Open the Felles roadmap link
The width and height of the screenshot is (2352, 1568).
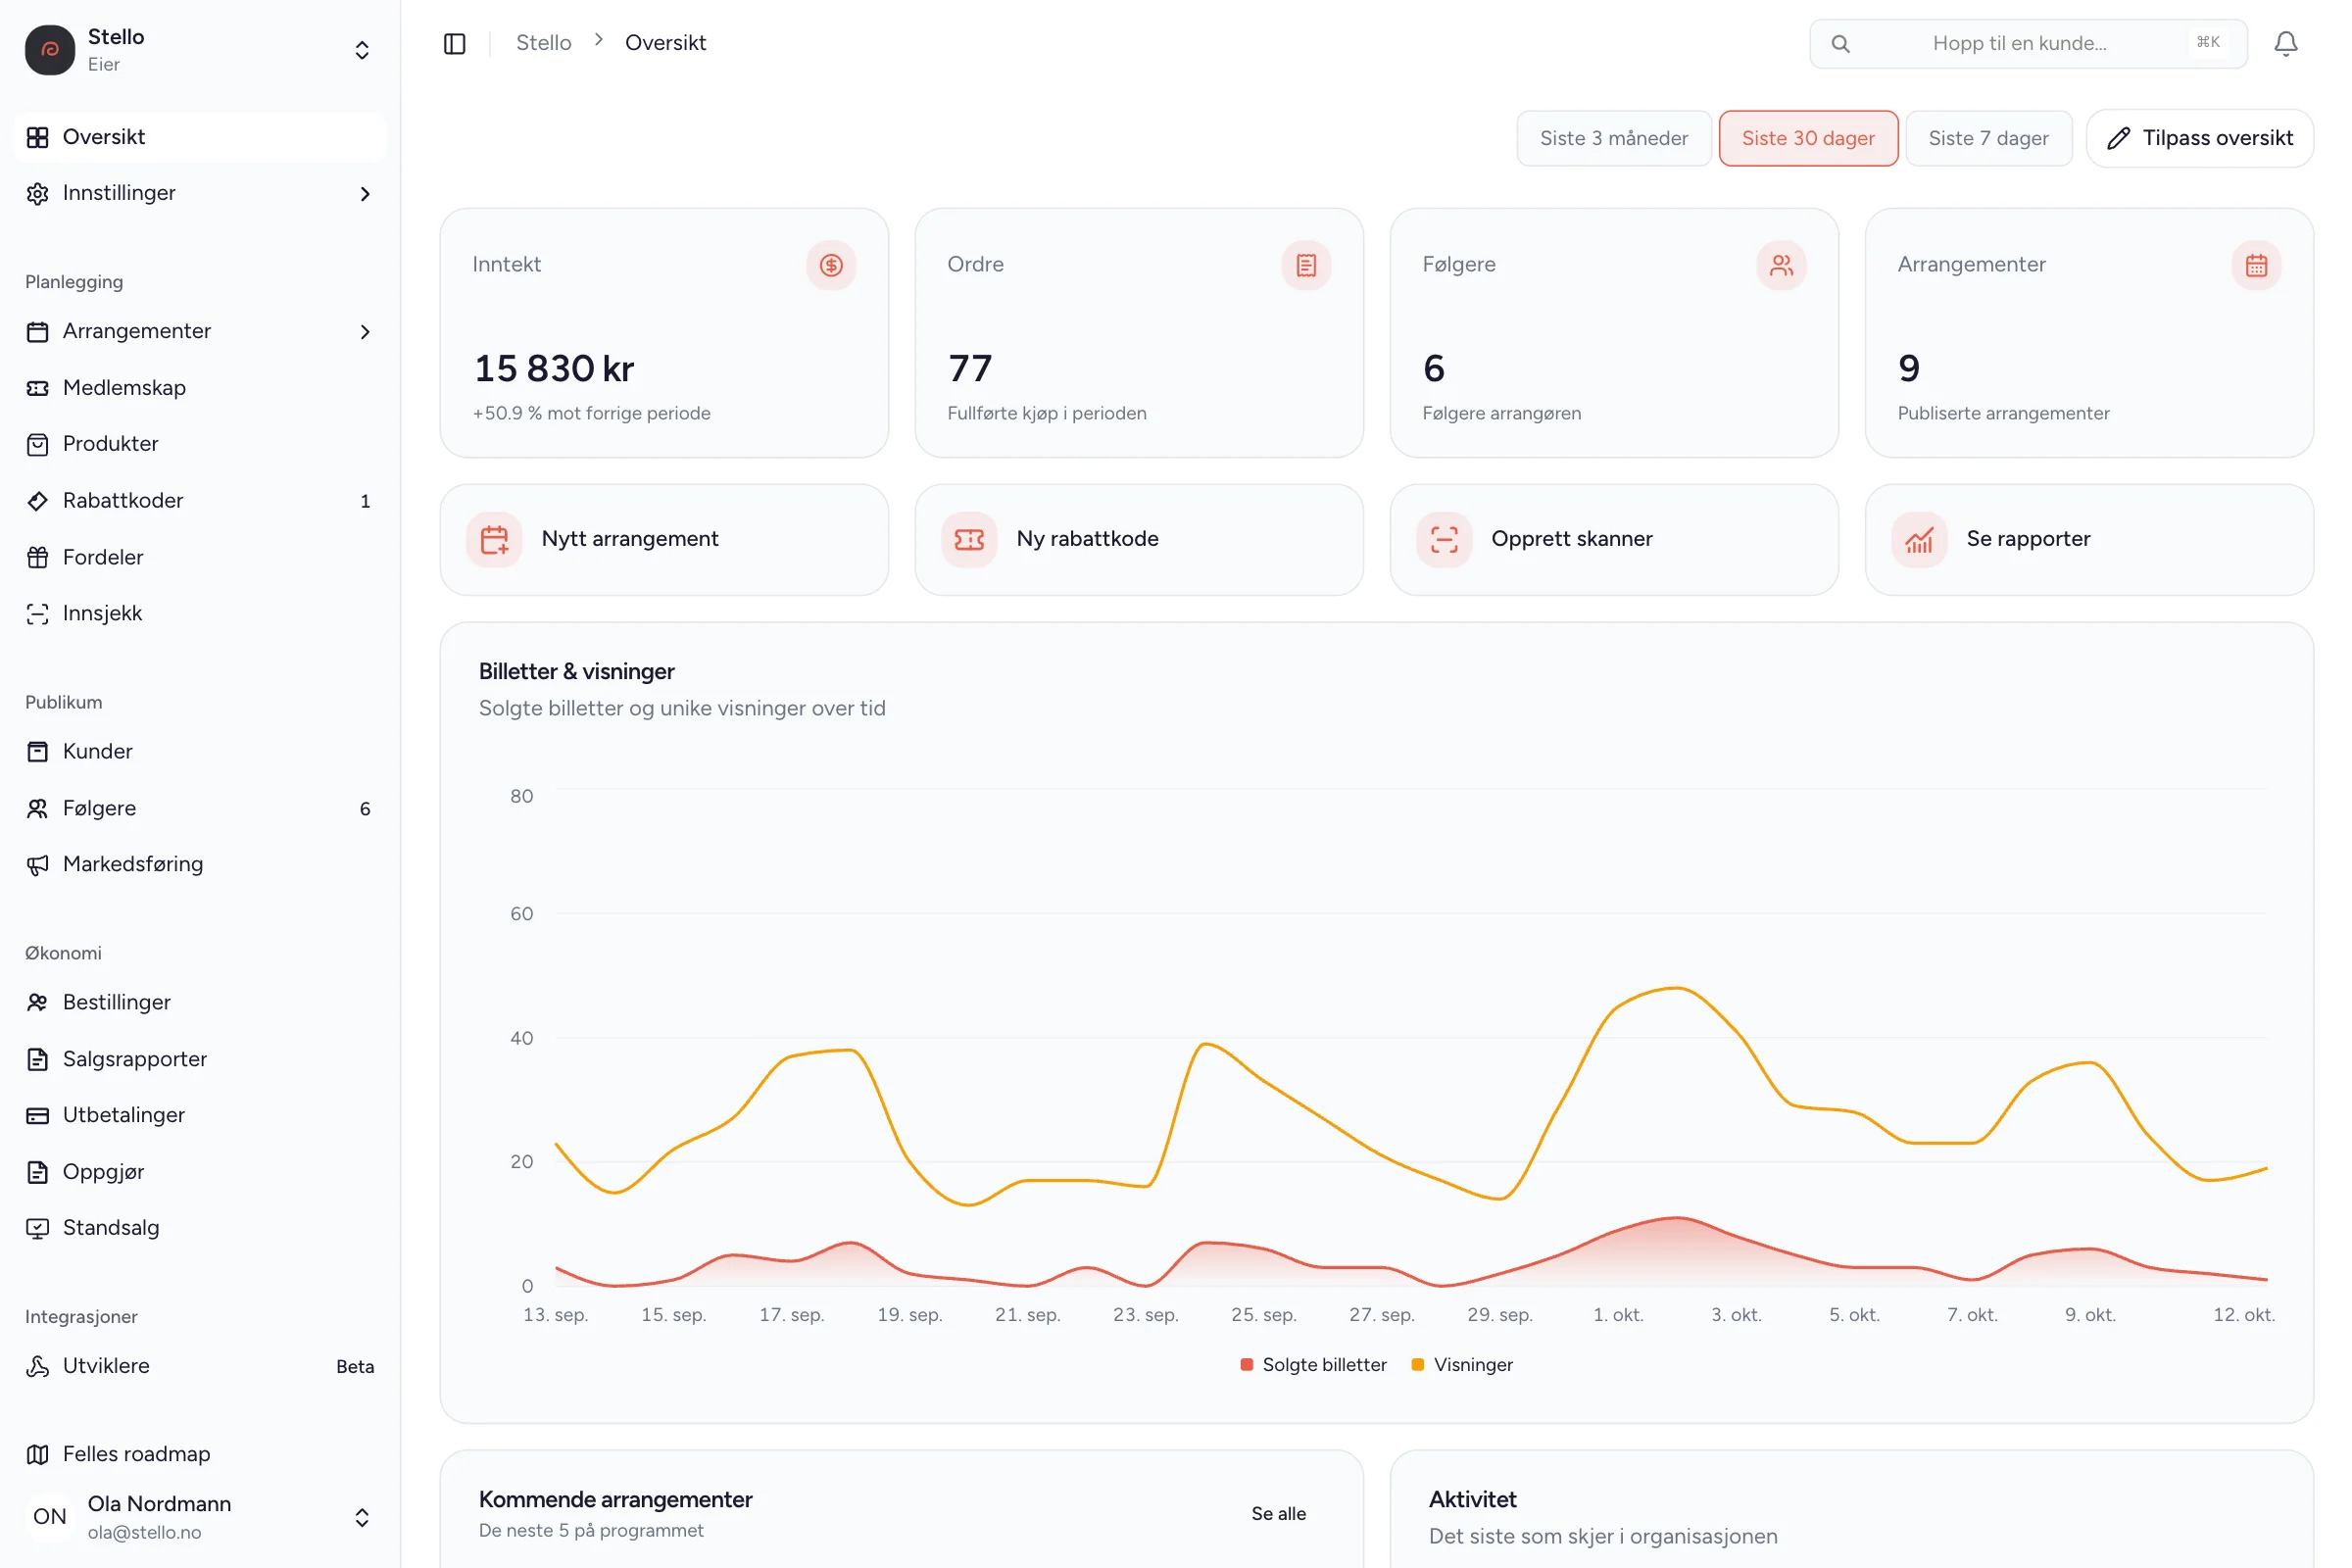(200, 1454)
